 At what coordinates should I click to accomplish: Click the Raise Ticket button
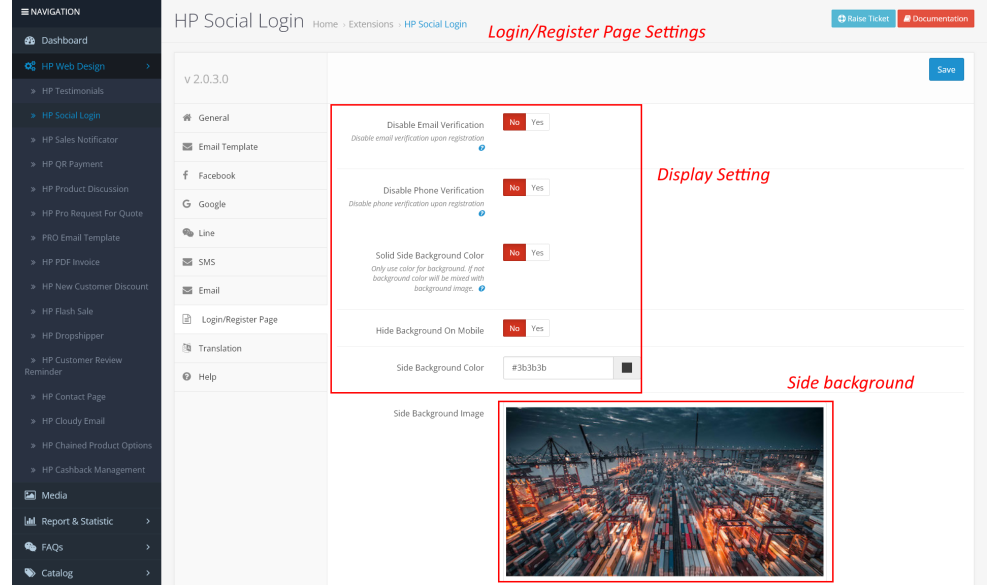click(x=863, y=19)
